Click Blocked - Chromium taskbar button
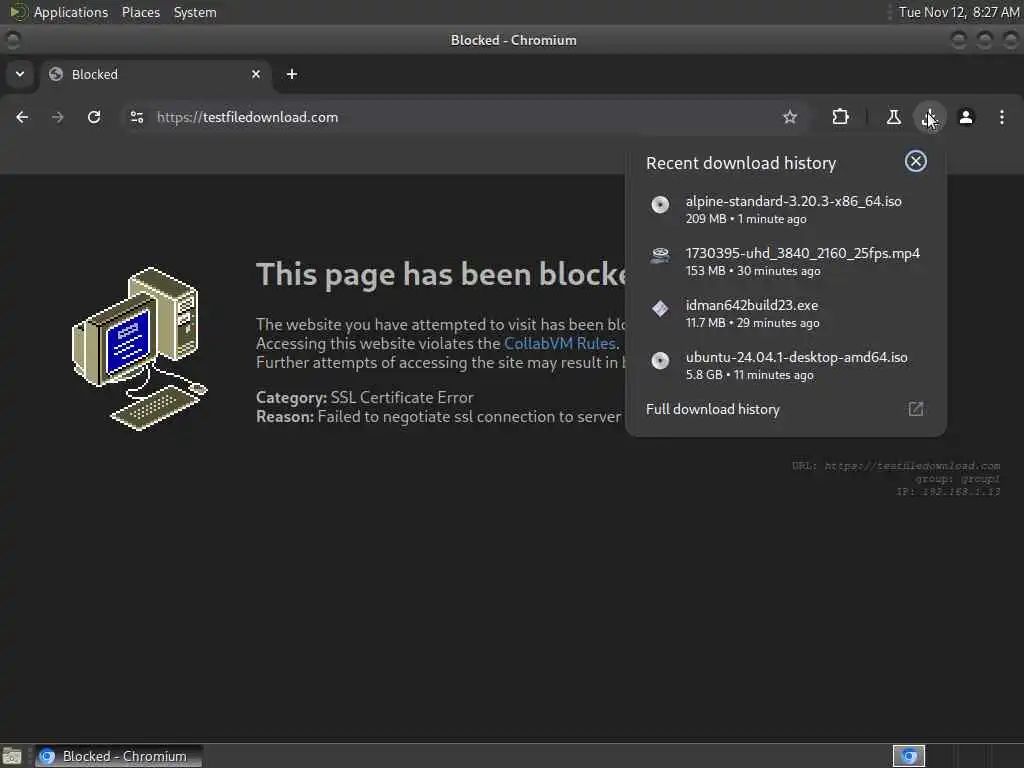The image size is (1024, 768). click(119, 756)
